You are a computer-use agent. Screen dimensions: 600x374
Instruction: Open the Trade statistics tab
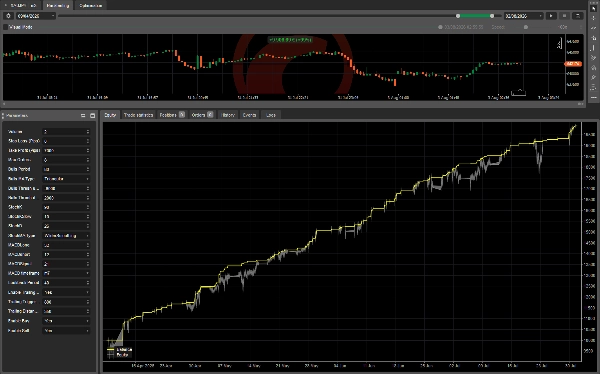(x=139, y=115)
